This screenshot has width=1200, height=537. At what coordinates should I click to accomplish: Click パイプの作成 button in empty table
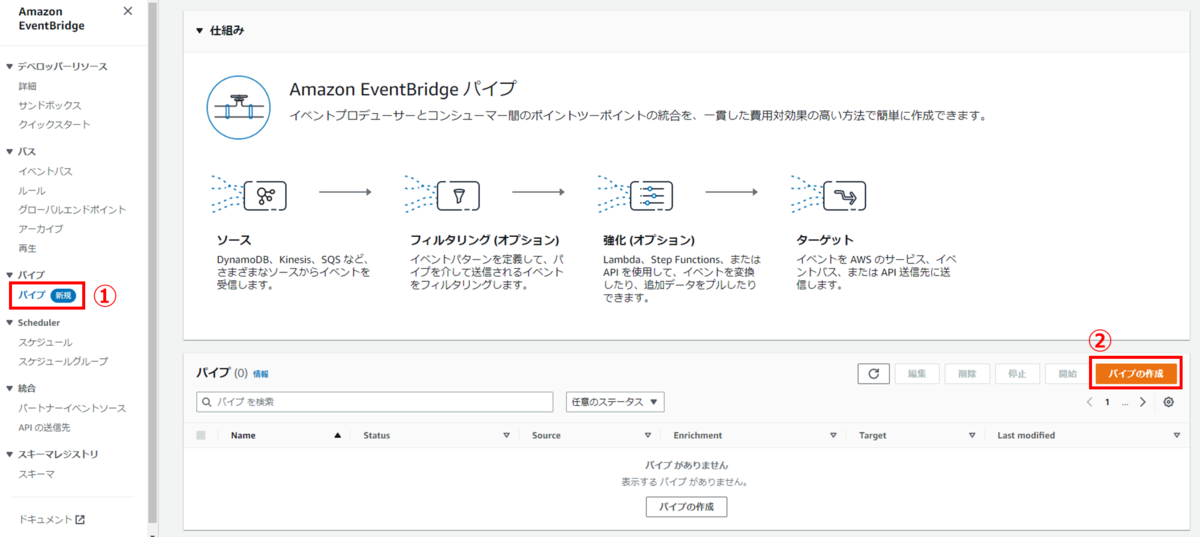pyautogui.click(x=686, y=507)
